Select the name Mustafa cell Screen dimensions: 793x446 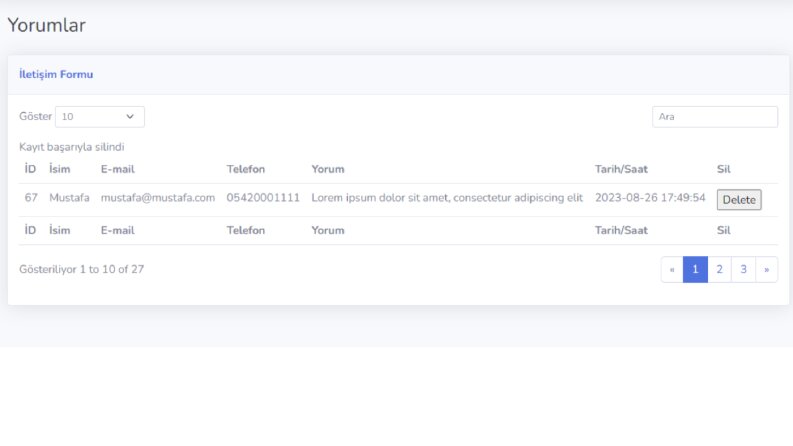(69, 198)
